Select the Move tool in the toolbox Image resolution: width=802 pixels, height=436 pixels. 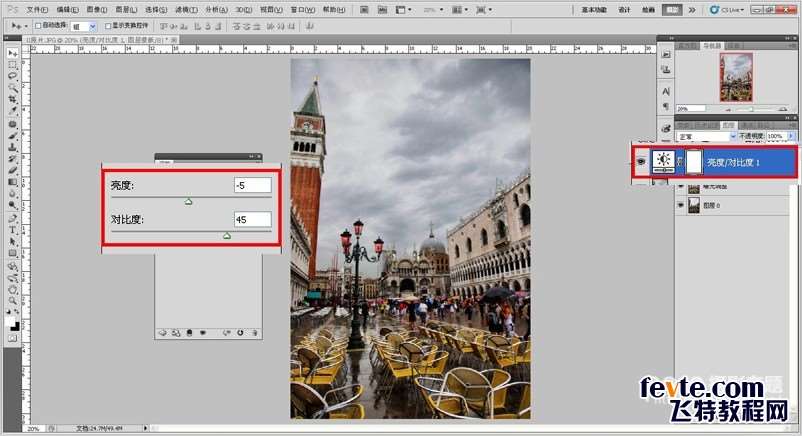point(12,53)
